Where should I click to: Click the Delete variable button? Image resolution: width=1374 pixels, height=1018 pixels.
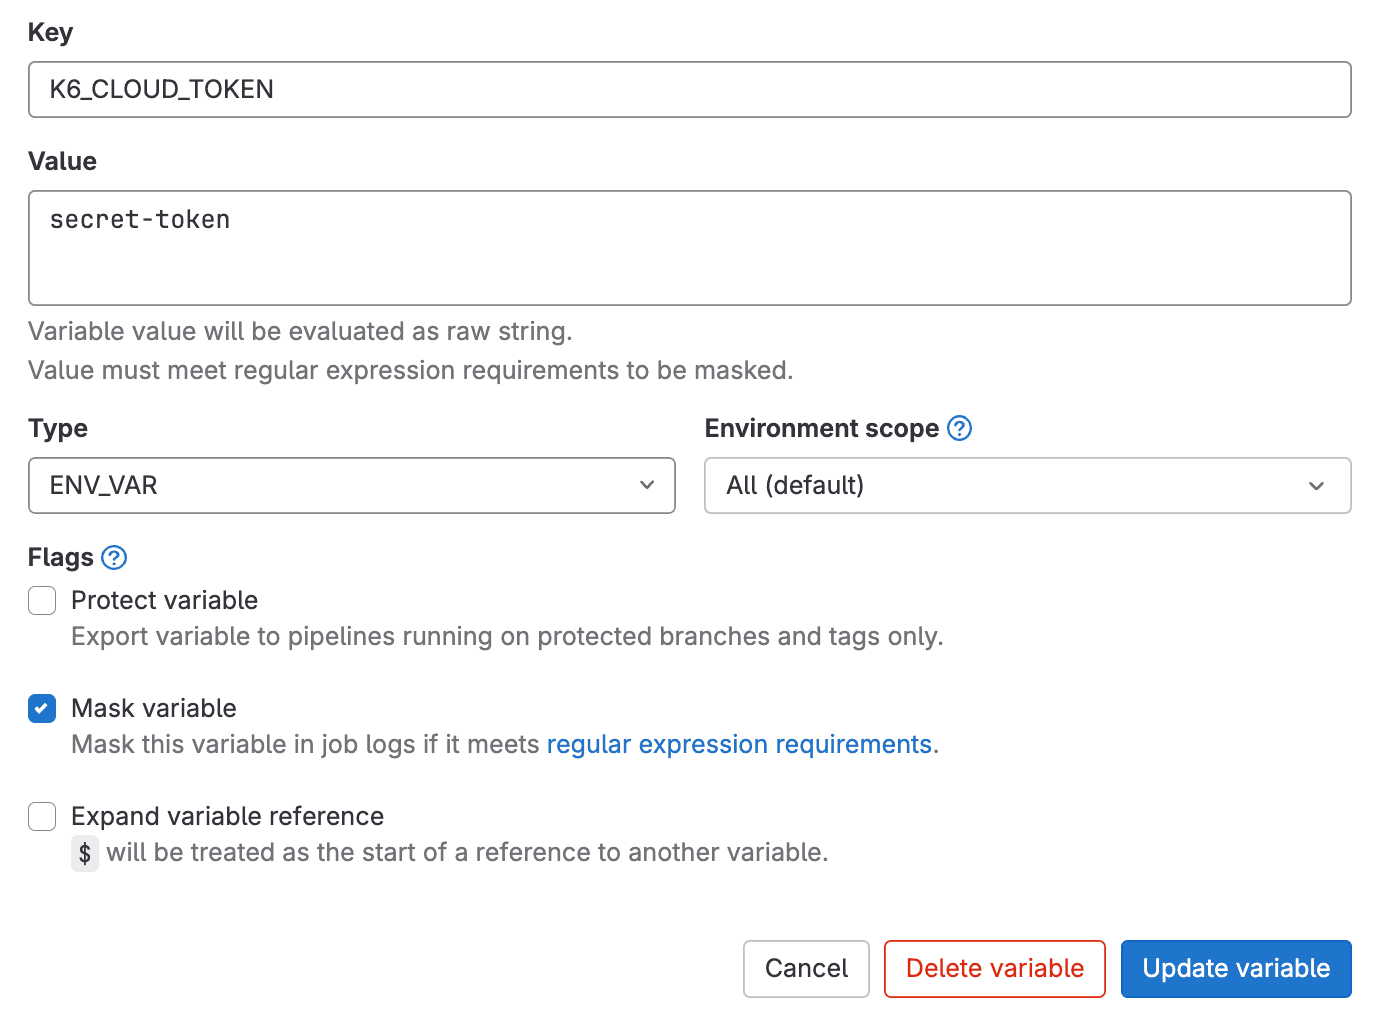tap(994, 968)
